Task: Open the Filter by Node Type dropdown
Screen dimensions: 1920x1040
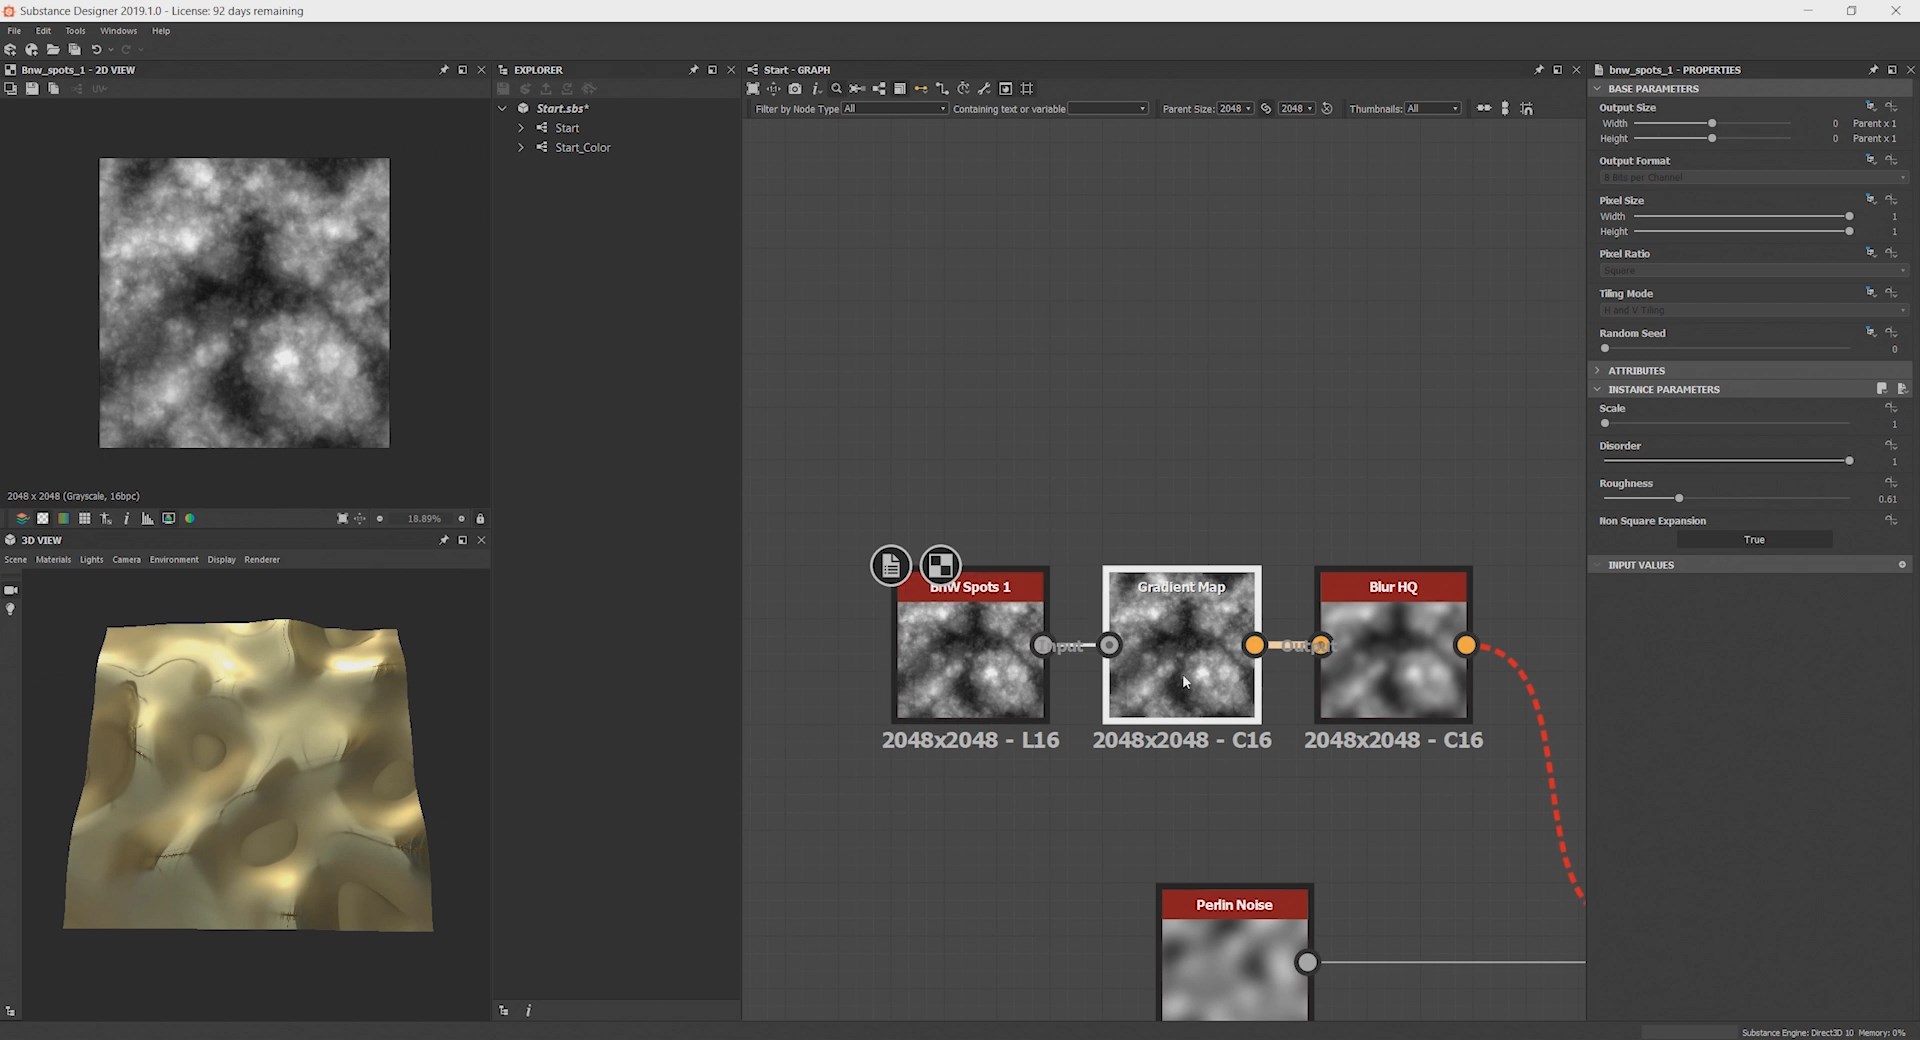Action: [x=894, y=108]
